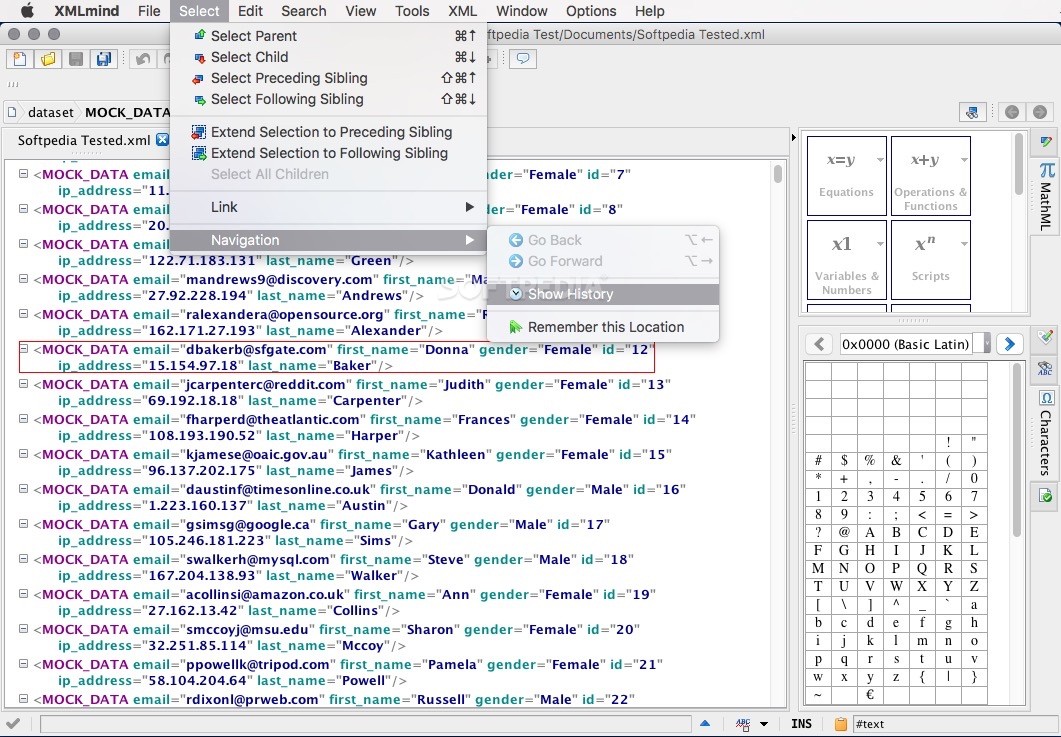Click the spell check ABC status bar icon
1061x737 pixels.
(x=743, y=724)
